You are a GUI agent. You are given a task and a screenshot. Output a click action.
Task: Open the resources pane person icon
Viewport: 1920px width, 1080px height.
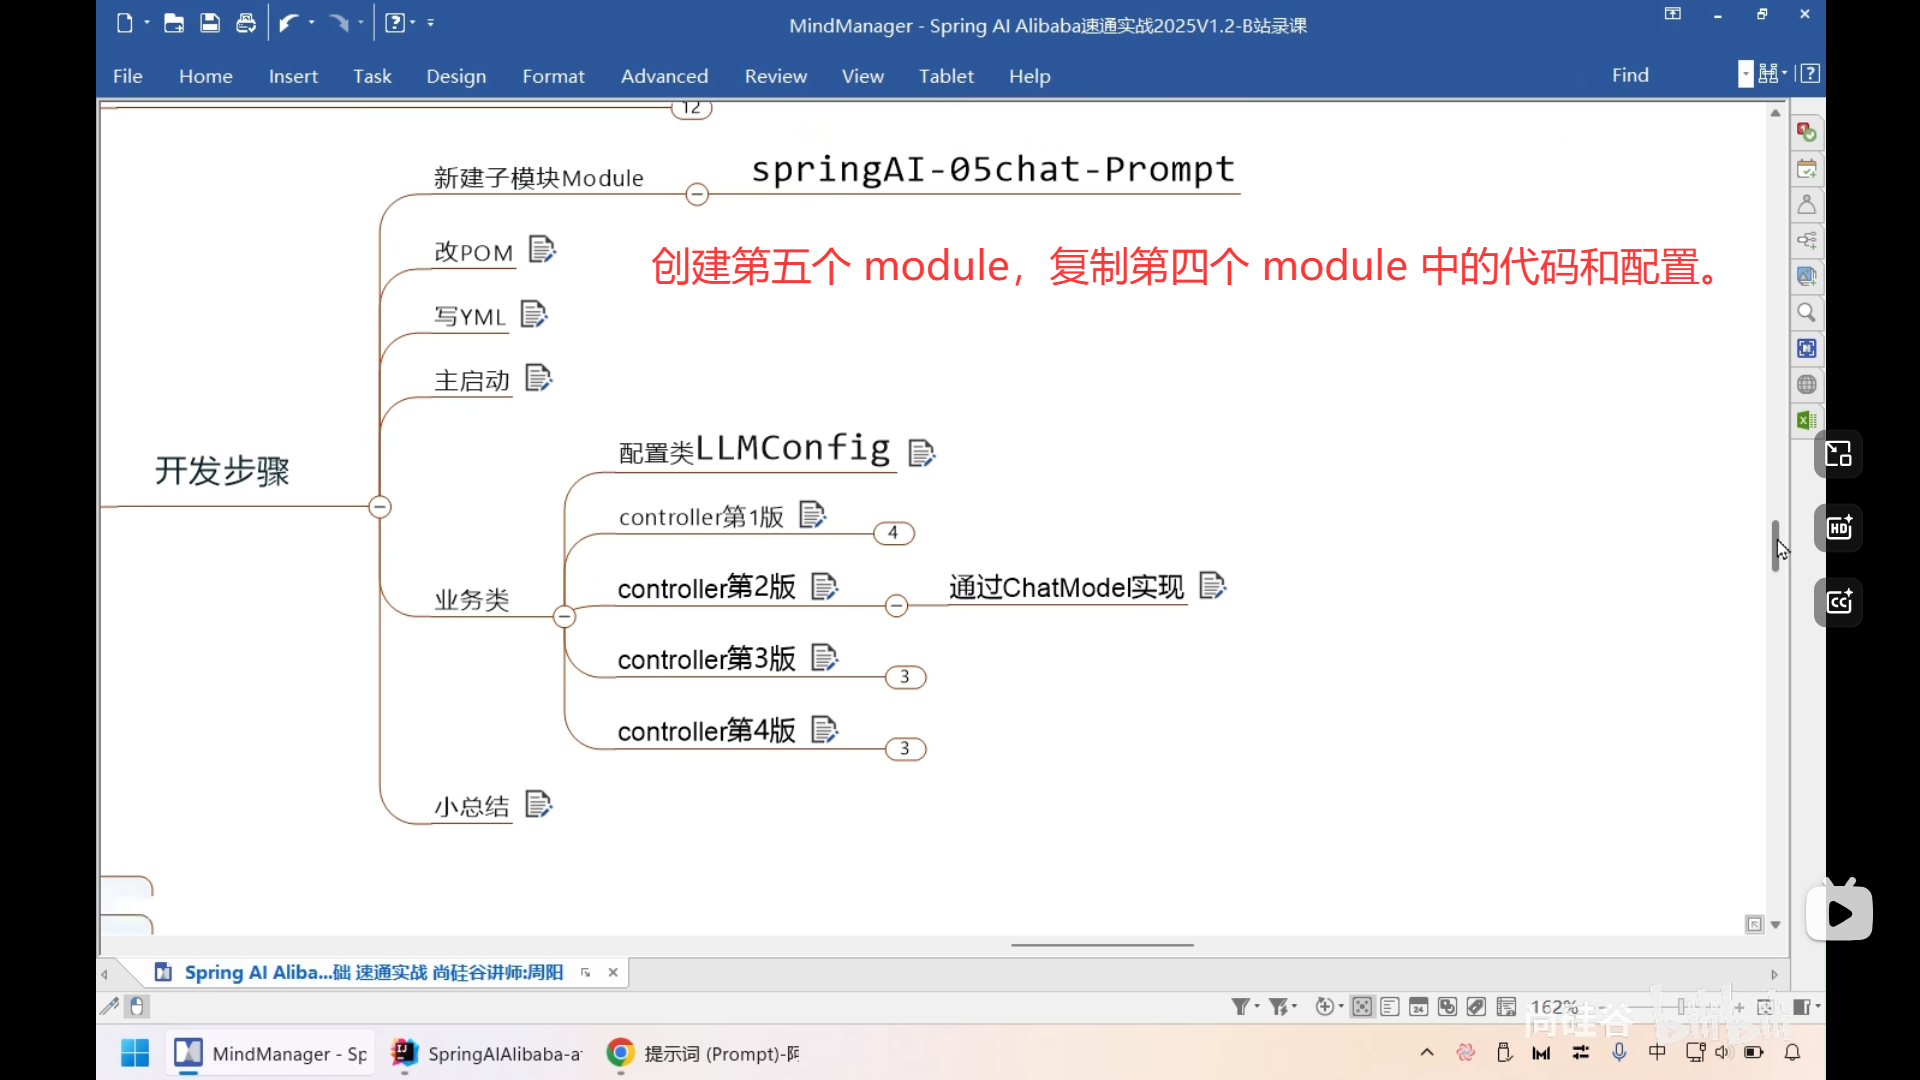pyautogui.click(x=1806, y=204)
